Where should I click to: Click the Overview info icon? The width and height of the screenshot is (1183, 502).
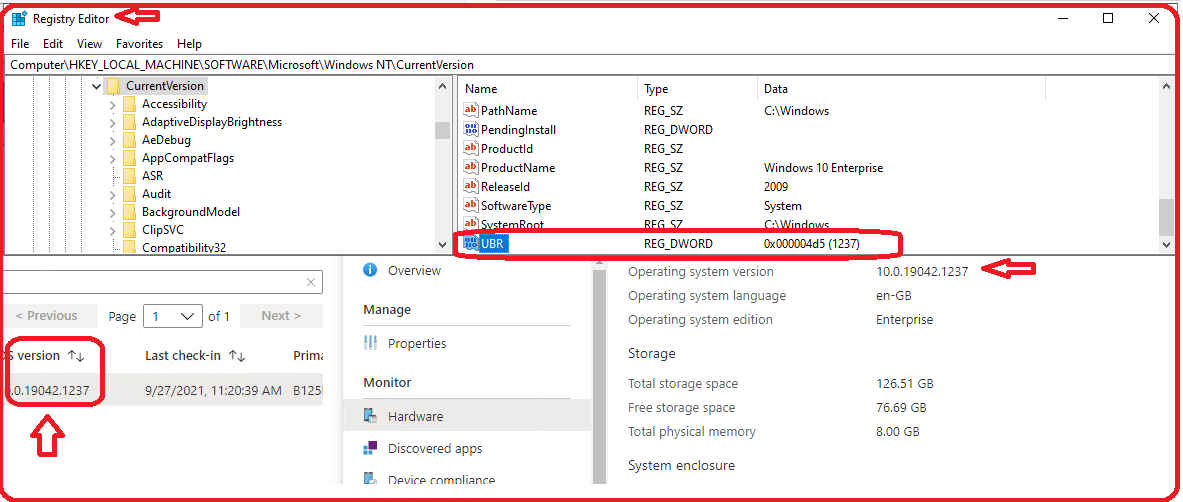[370, 269]
